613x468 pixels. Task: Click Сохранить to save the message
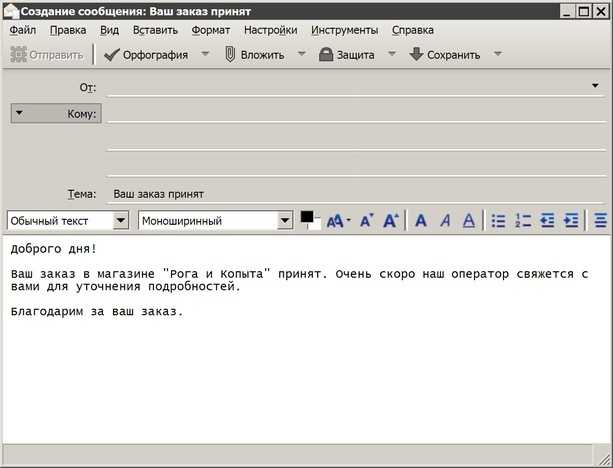(x=445, y=55)
